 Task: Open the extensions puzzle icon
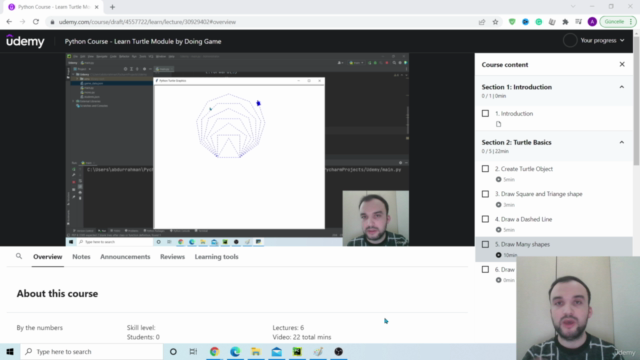(x=565, y=22)
